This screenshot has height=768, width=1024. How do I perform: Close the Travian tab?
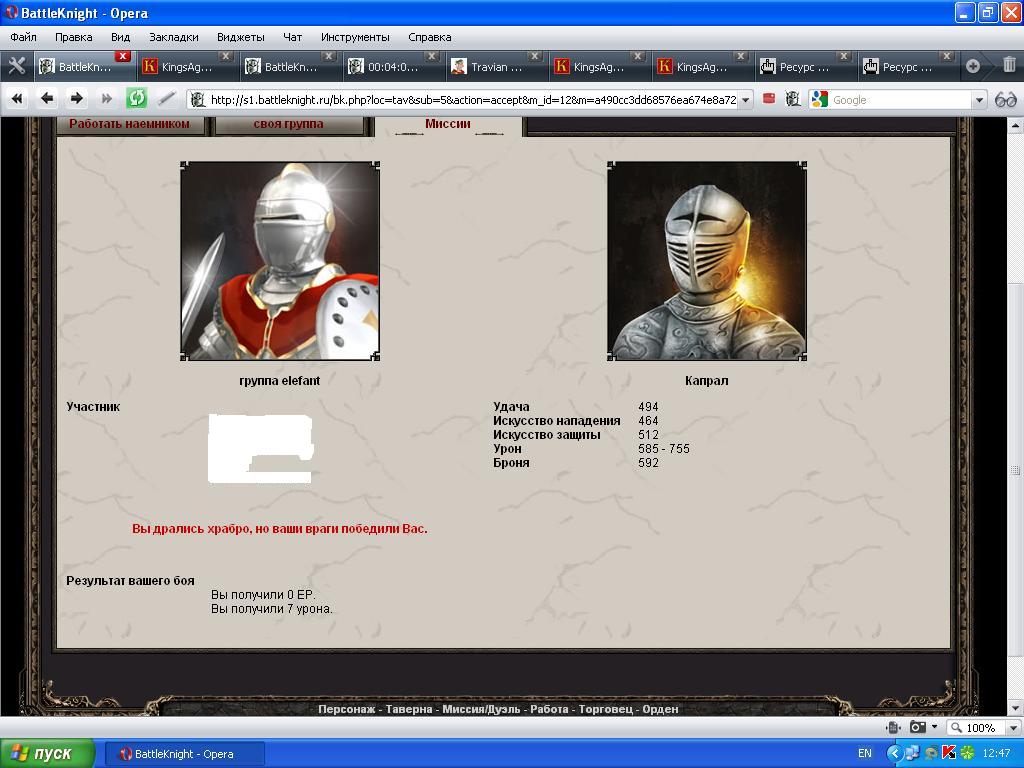point(534,56)
